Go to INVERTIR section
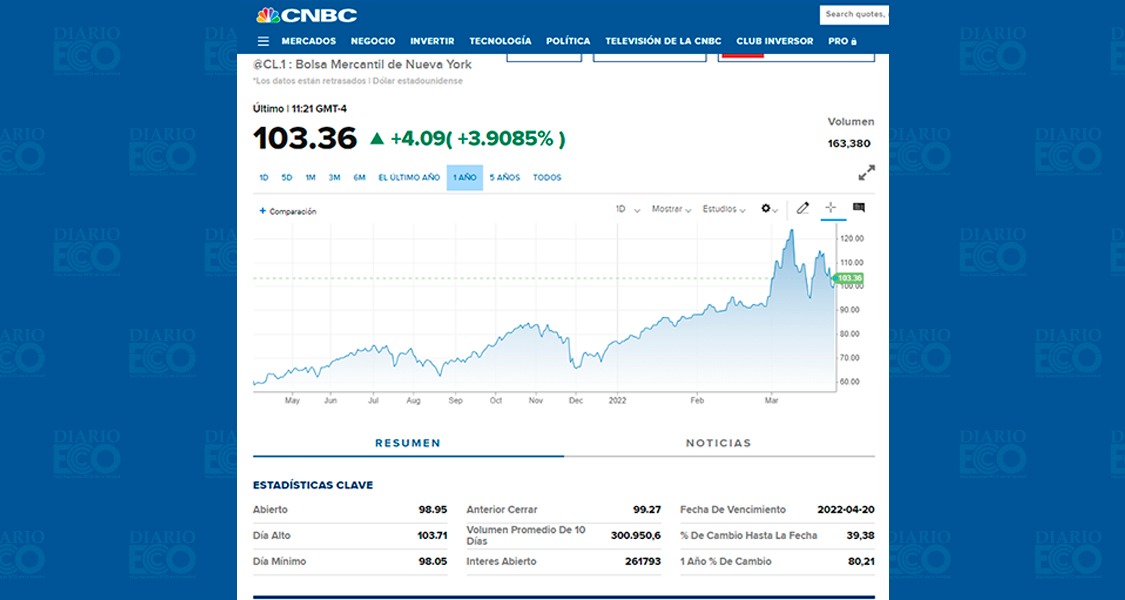Viewport: 1125px width, 600px height. point(433,42)
